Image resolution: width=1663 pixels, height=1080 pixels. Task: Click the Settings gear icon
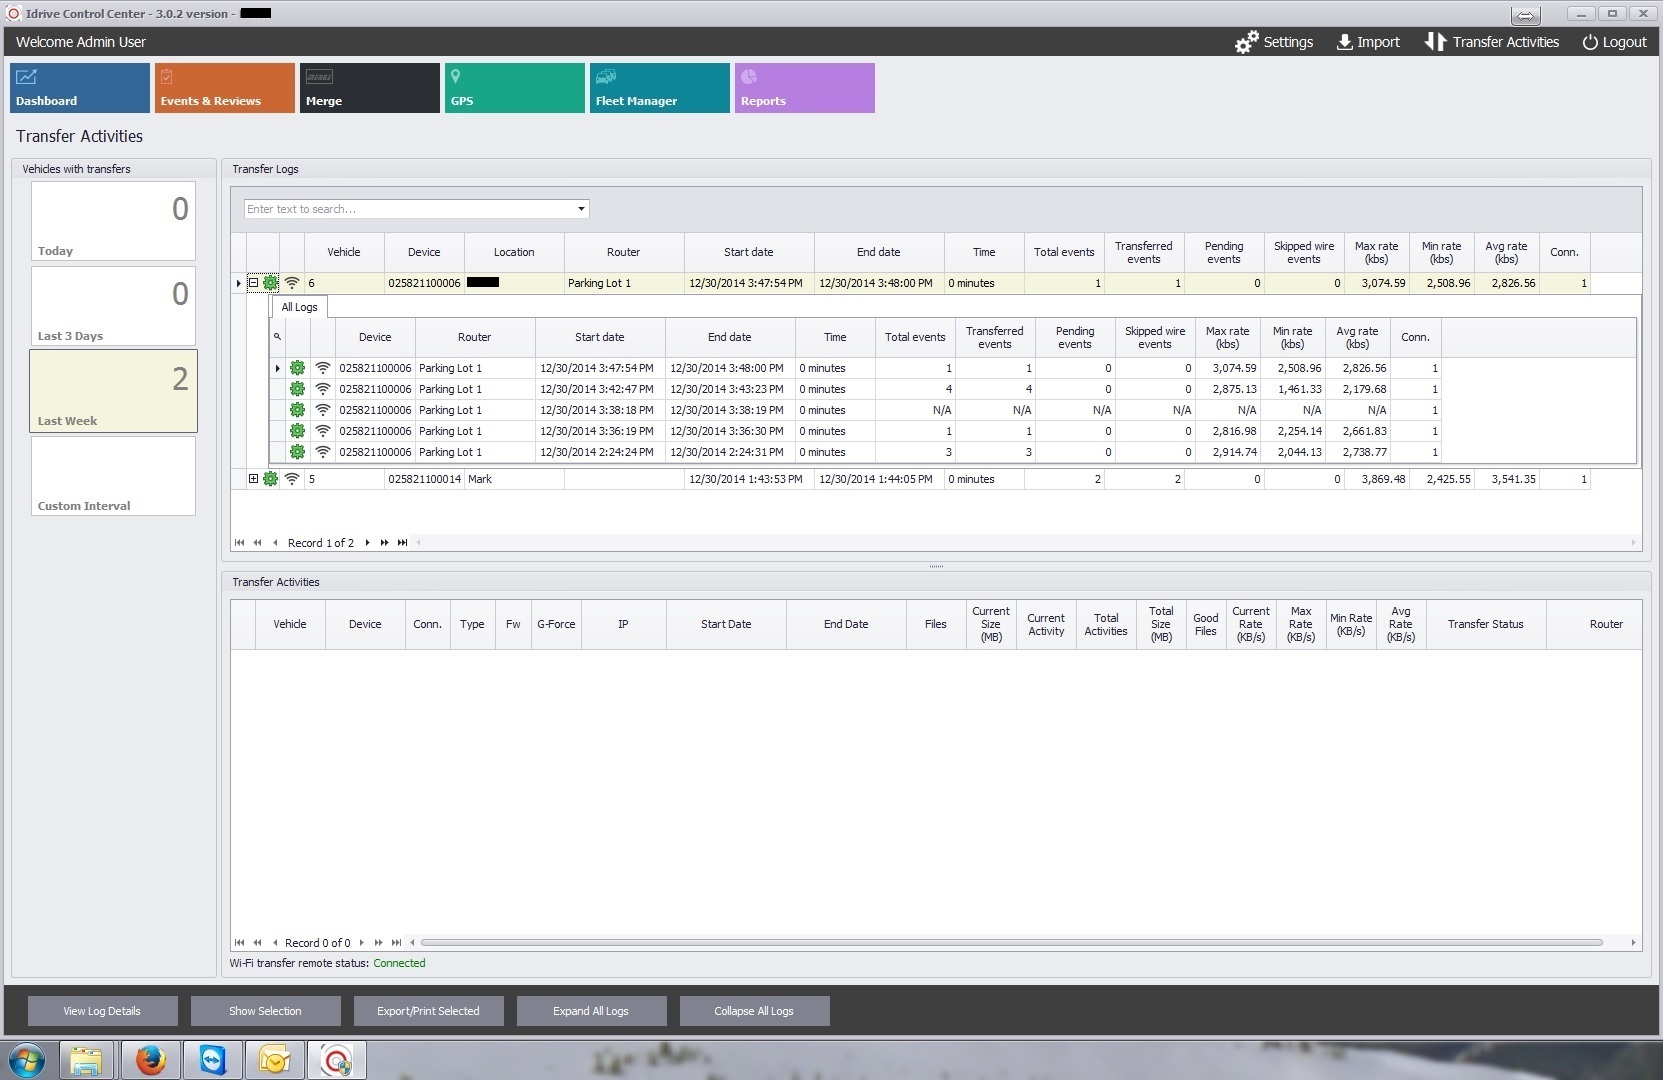[1246, 42]
